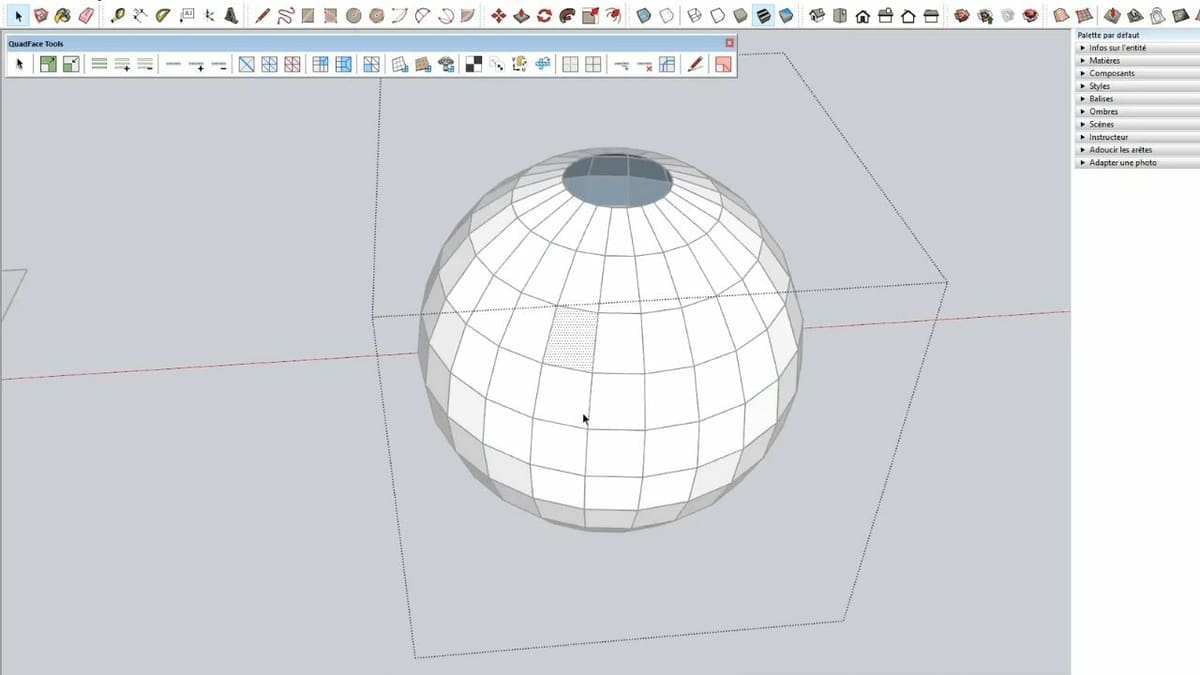Switch to Front view black house icon
1200x675 pixels.
point(862,17)
